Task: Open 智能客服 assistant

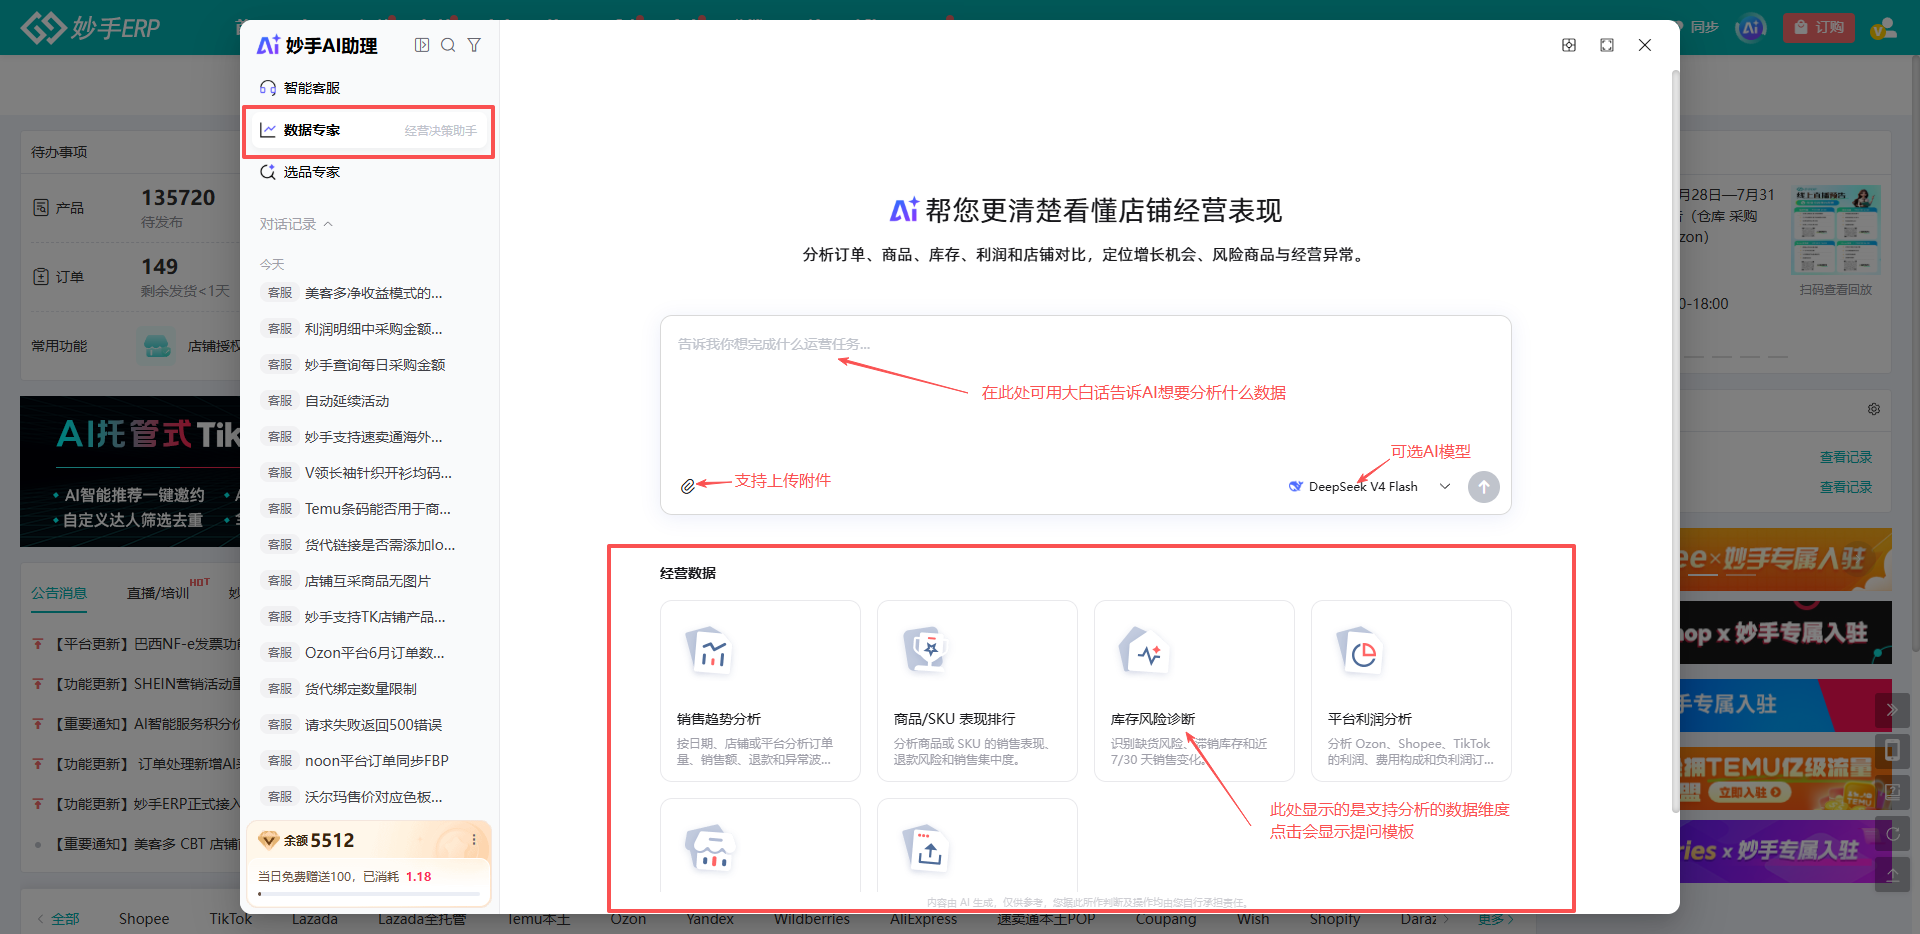Action: pyautogui.click(x=368, y=88)
